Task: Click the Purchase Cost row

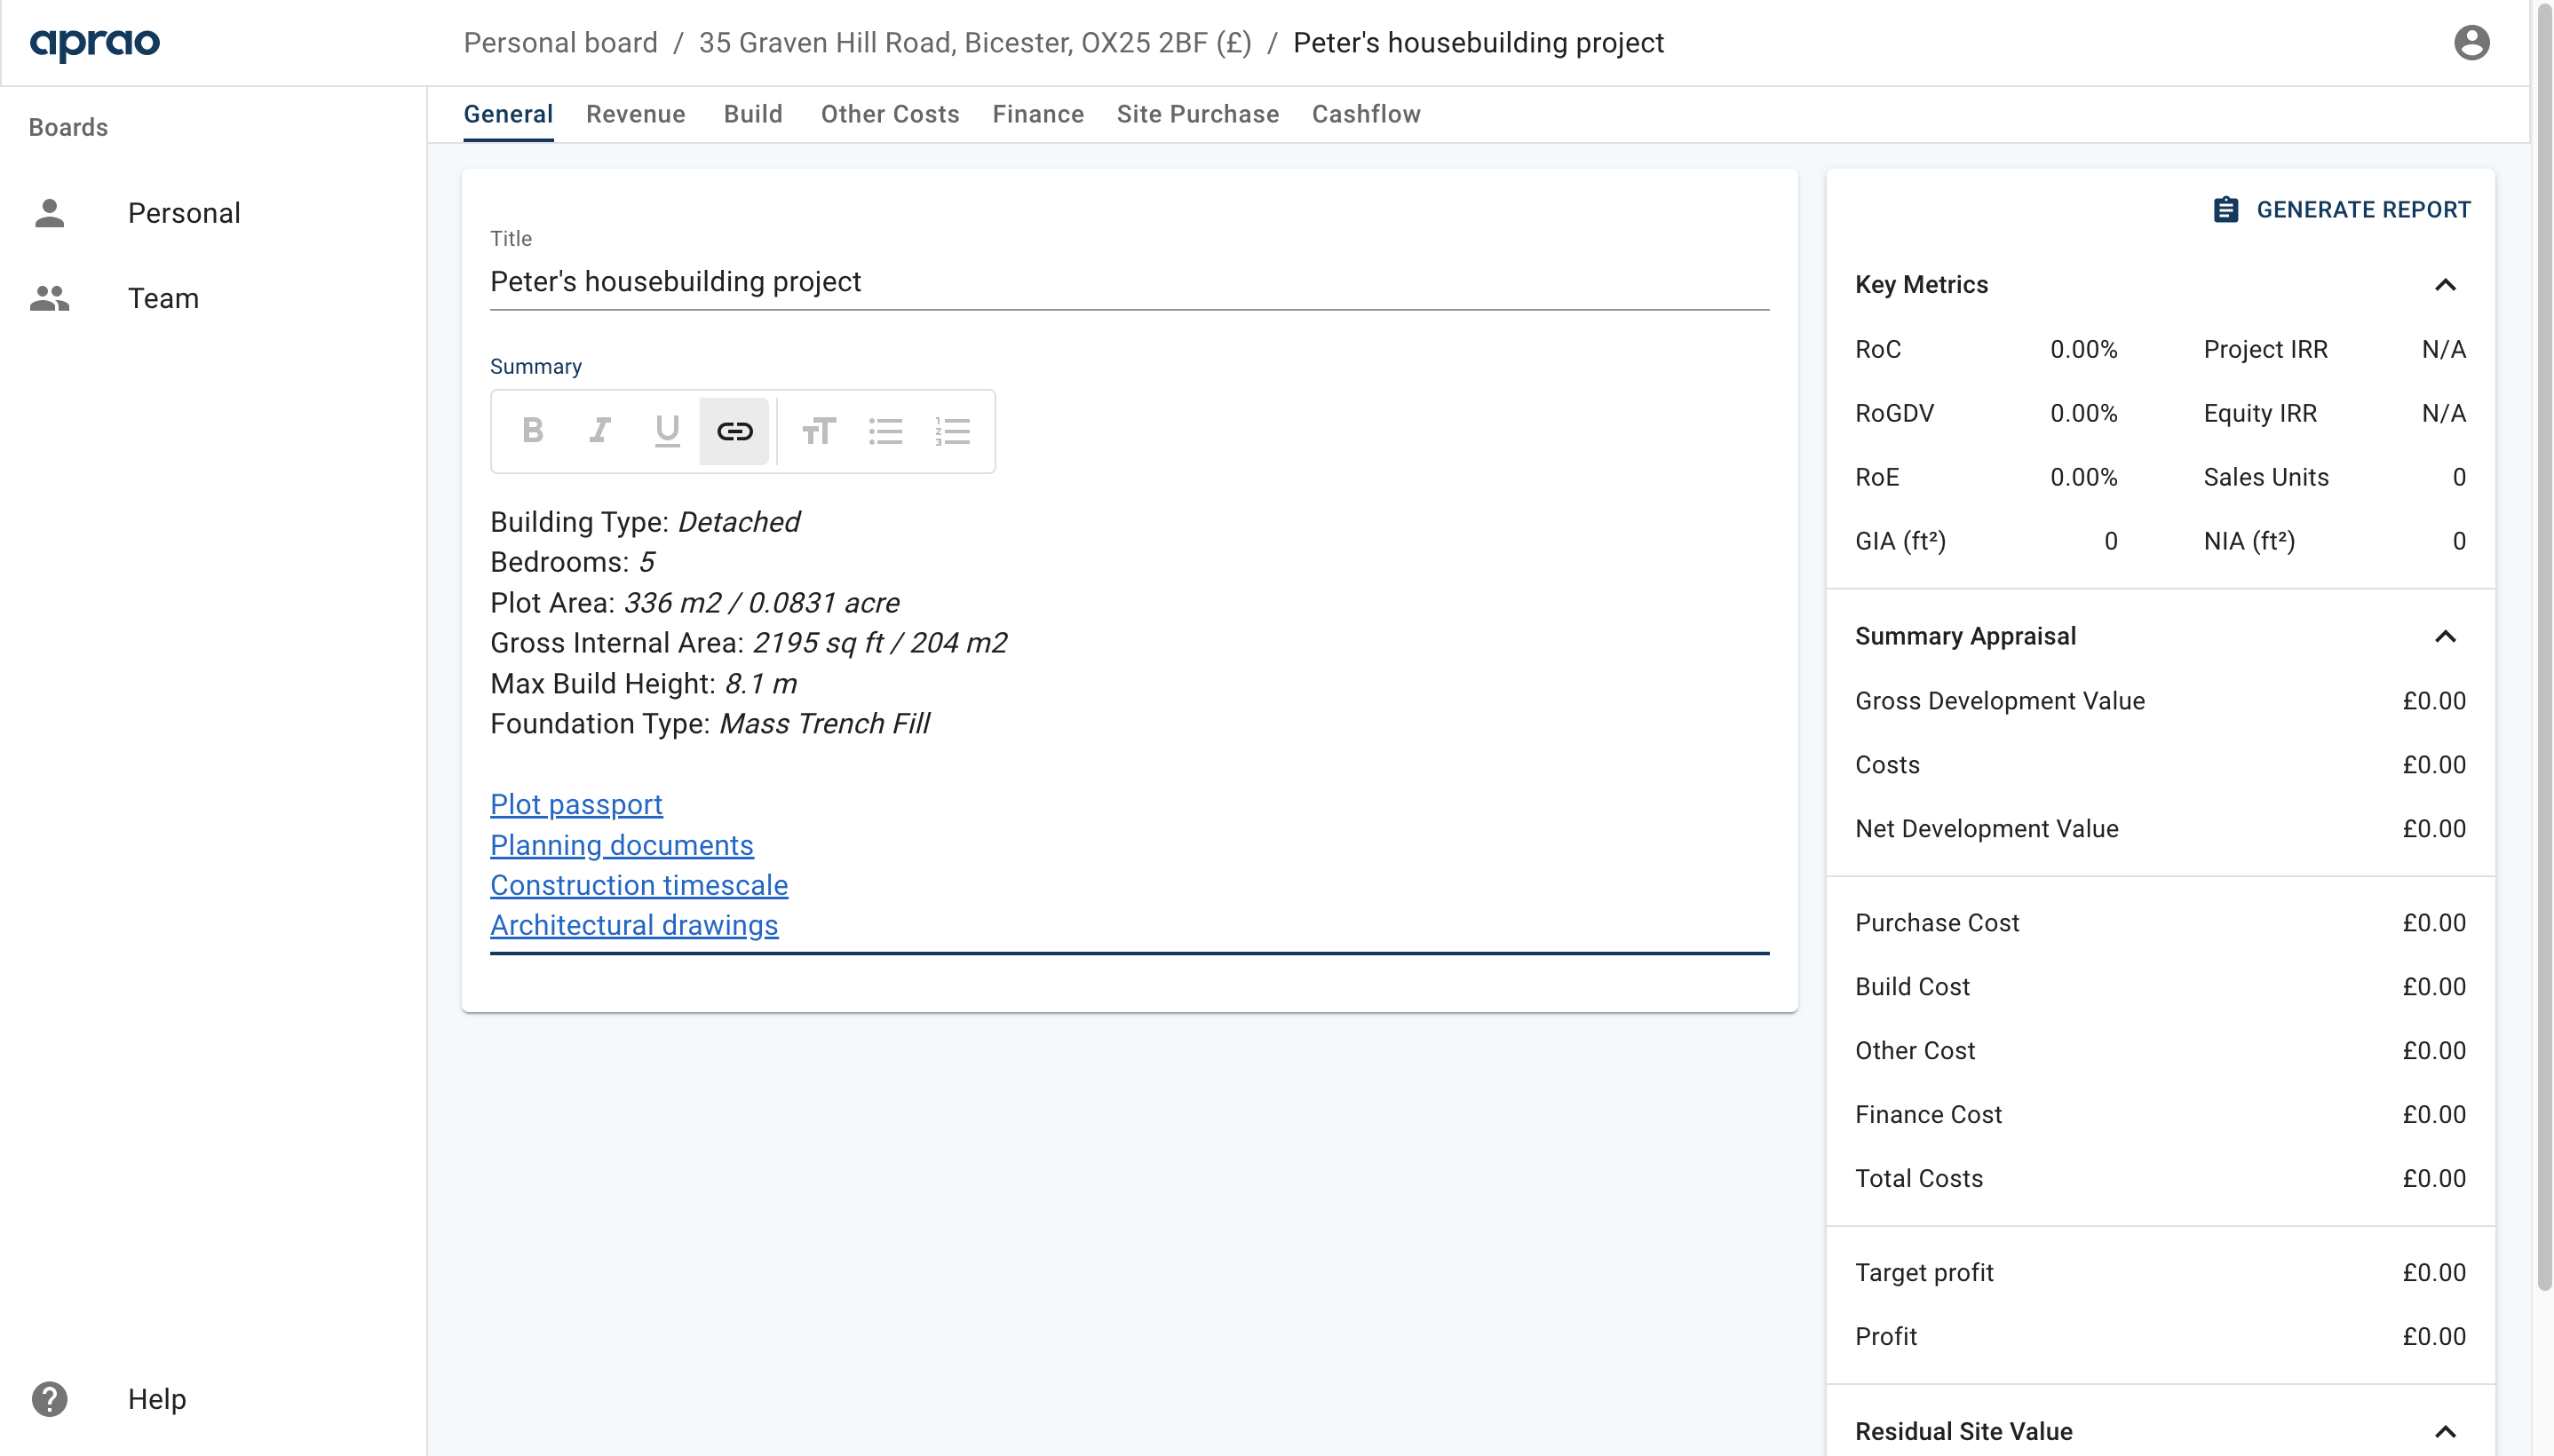Action: click(2160, 923)
